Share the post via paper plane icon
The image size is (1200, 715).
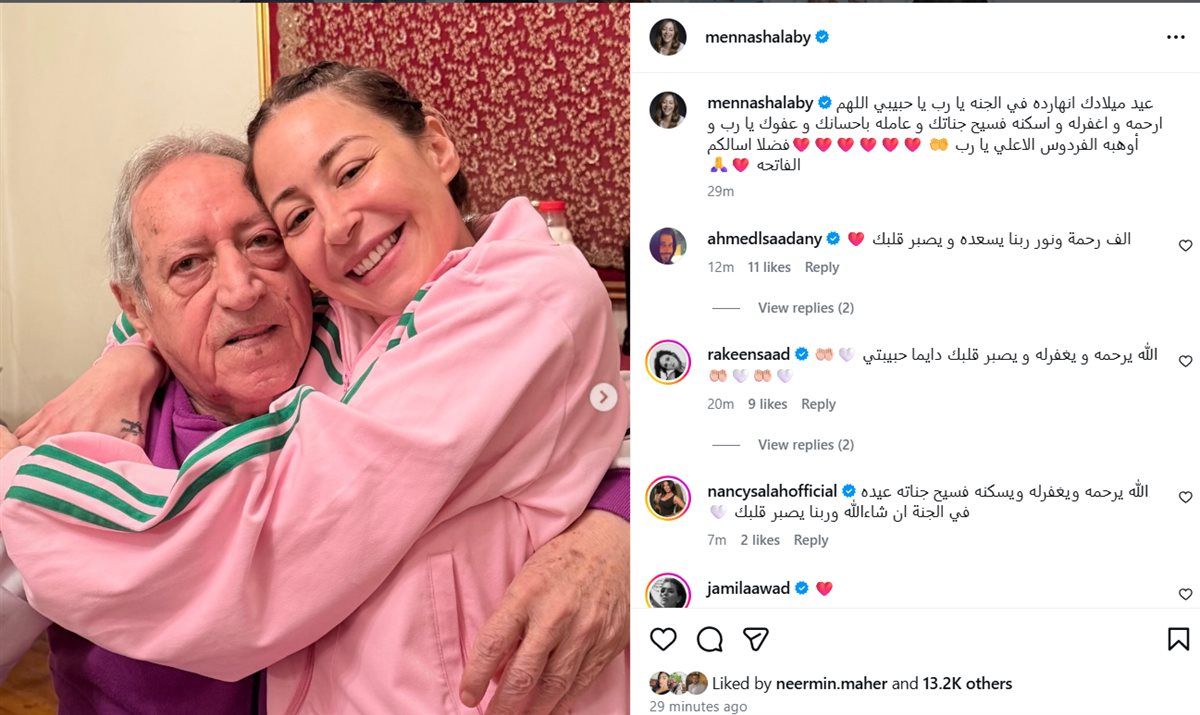pyautogui.click(x=755, y=639)
